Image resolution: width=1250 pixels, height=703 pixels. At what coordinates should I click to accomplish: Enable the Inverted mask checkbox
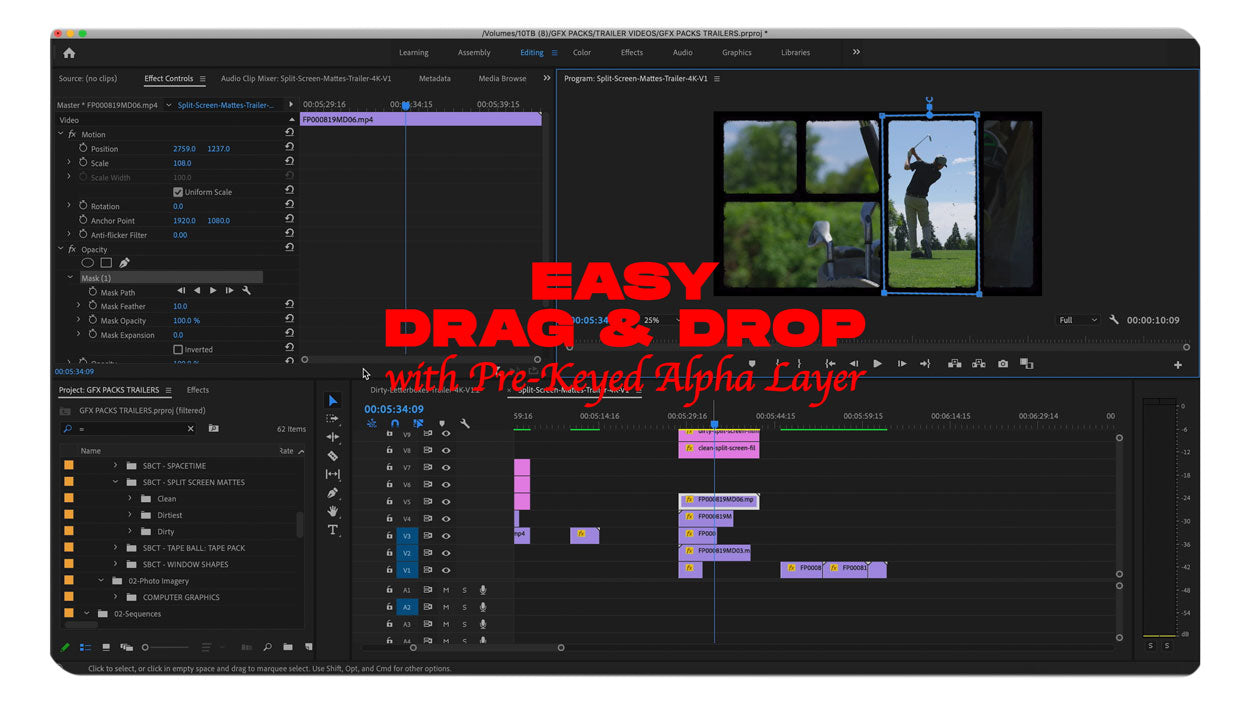coord(178,350)
